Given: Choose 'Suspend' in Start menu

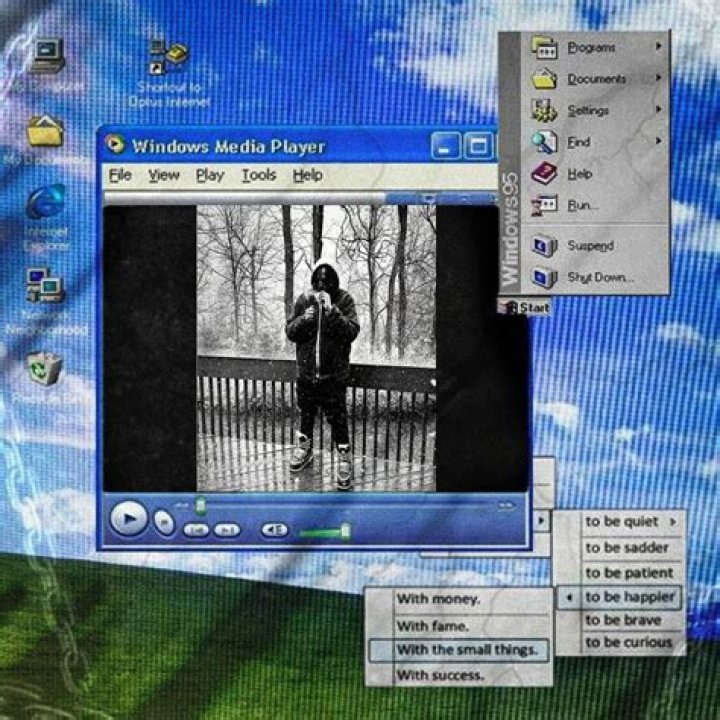Looking at the screenshot, I should coord(591,246).
